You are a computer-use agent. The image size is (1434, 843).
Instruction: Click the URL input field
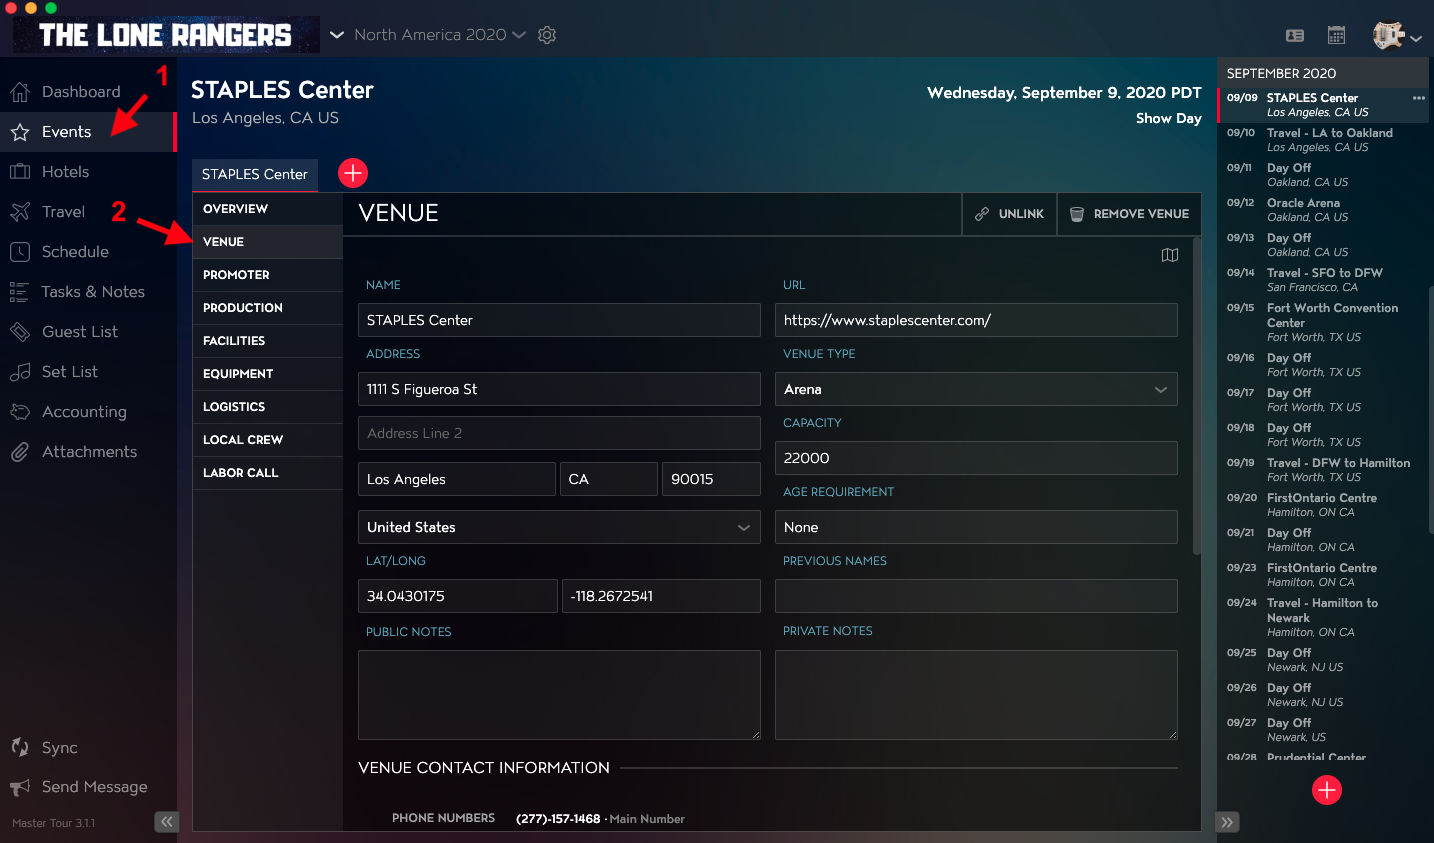point(976,320)
